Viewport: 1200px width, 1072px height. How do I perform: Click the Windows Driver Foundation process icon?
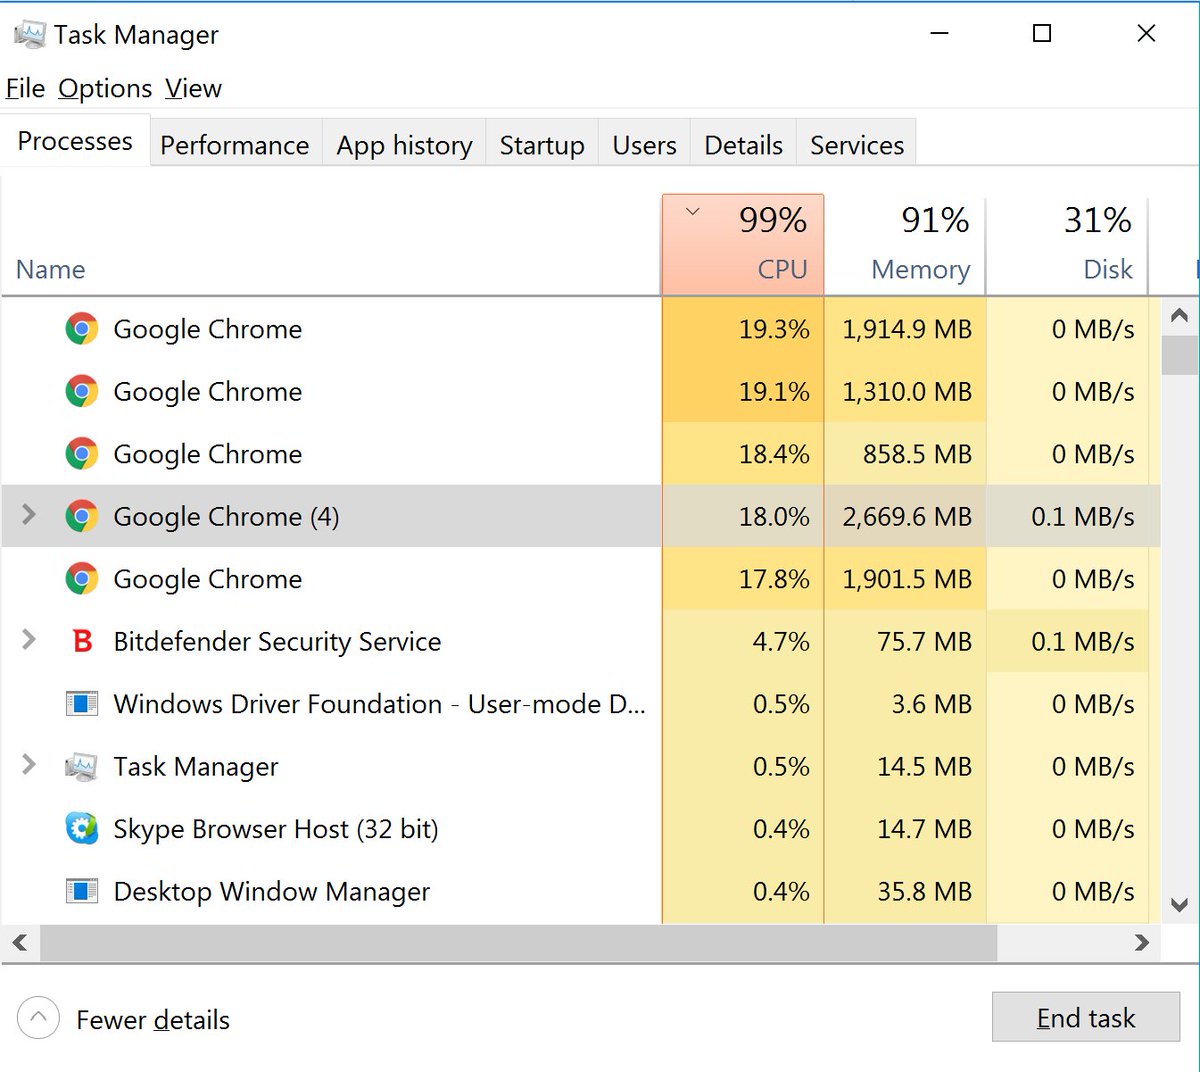[x=82, y=704]
